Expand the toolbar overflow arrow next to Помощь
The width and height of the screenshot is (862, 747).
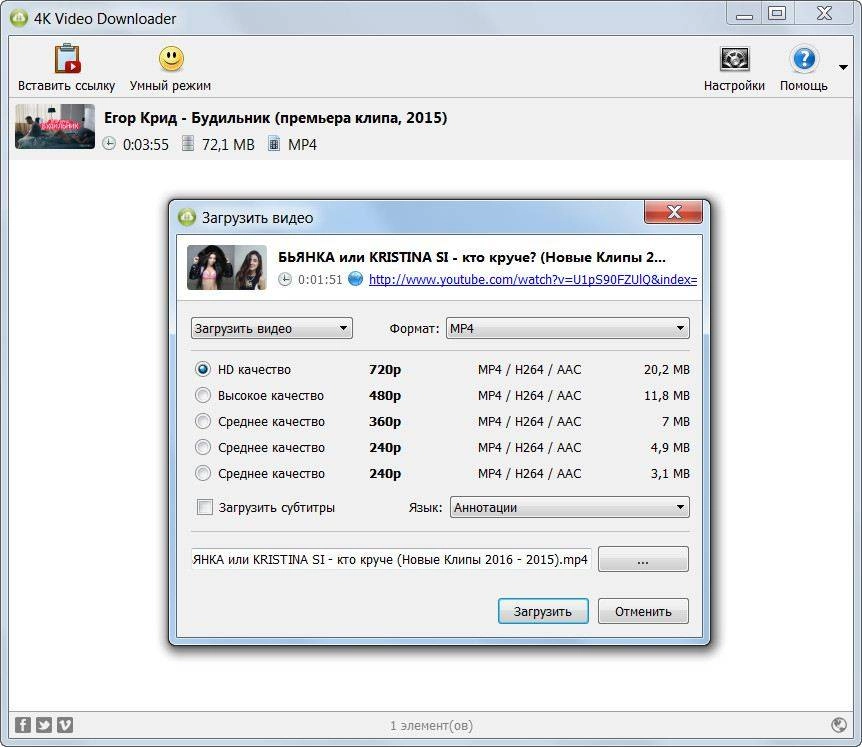click(x=843, y=67)
